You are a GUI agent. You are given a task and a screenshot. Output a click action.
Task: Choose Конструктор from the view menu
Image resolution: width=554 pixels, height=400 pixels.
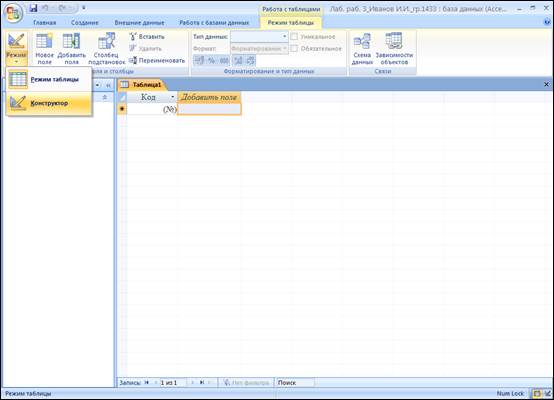49,103
